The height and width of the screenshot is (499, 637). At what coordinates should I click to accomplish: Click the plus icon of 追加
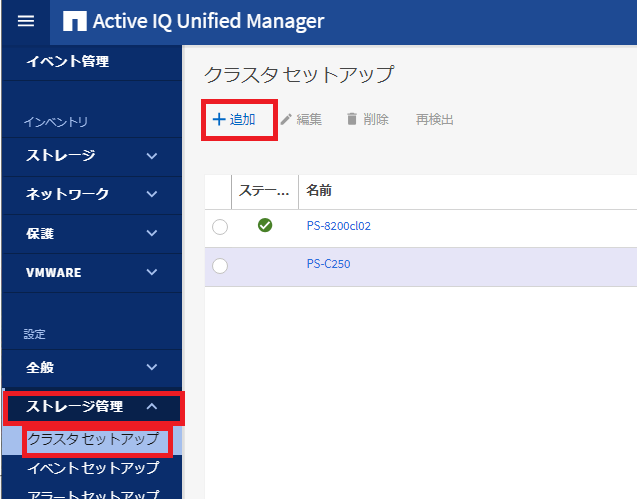[x=219, y=119]
